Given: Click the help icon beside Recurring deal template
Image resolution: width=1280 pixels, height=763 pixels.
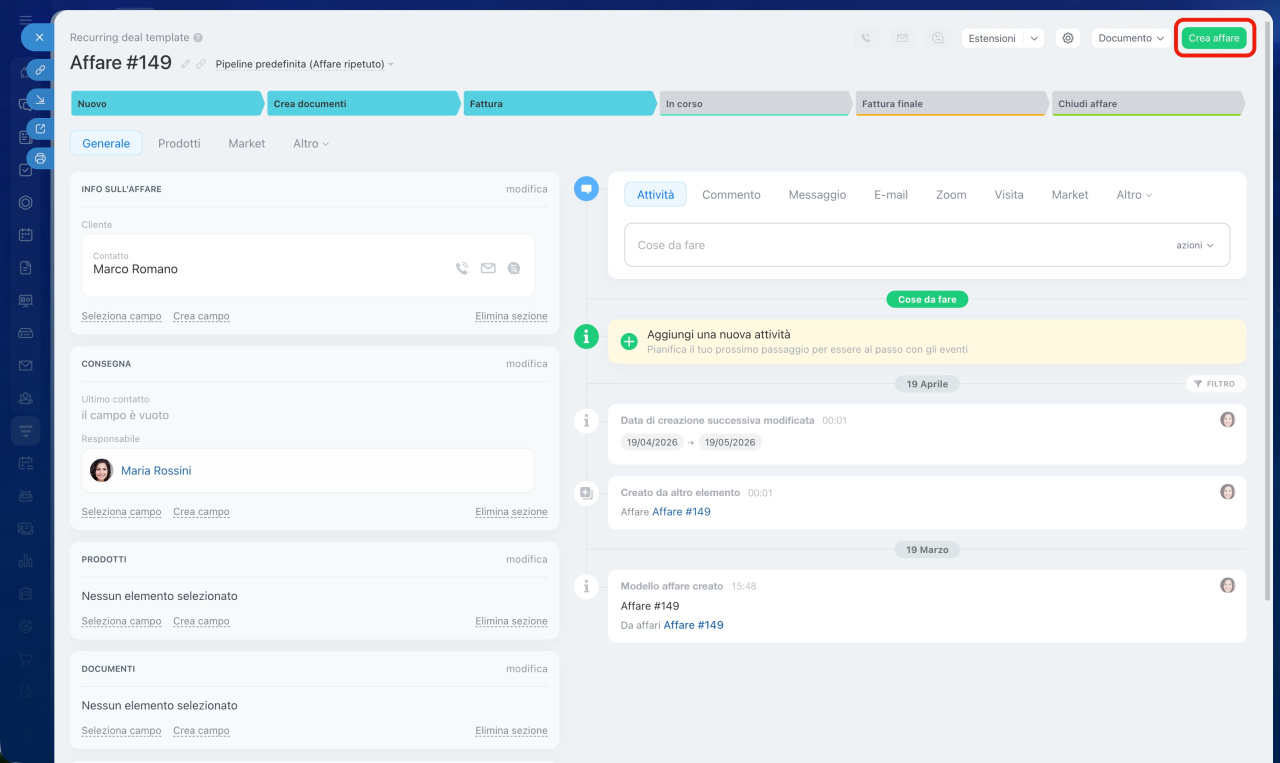Looking at the screenshot, I should [198, 38].
